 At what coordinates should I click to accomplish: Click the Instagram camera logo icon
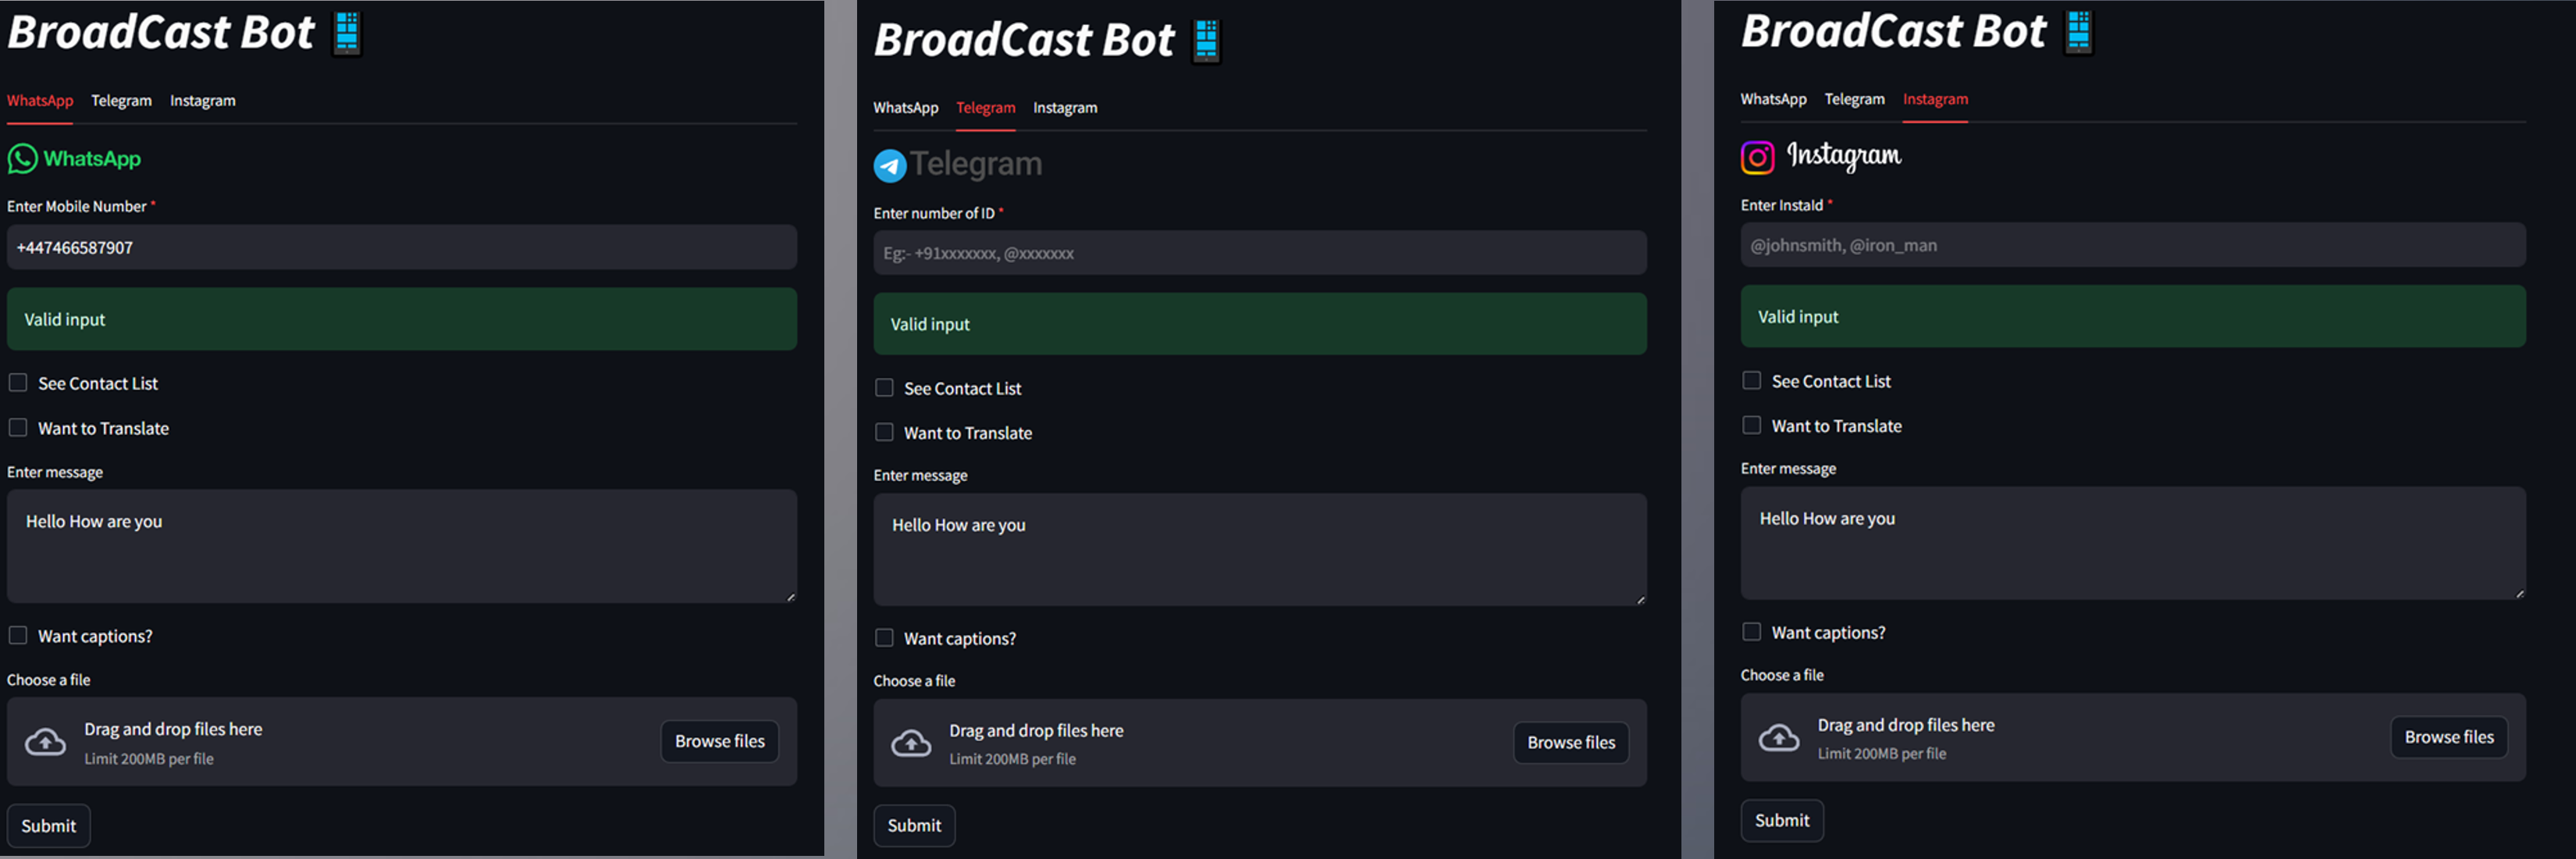(x=1757, y=157)
